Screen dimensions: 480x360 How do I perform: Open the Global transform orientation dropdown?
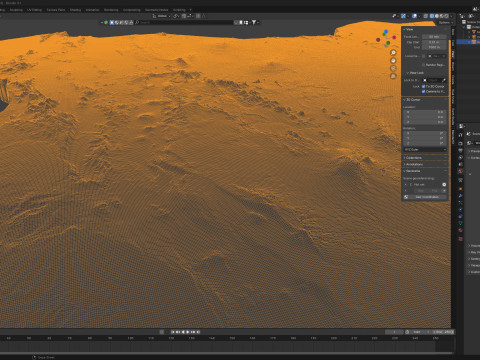(161, 16)
